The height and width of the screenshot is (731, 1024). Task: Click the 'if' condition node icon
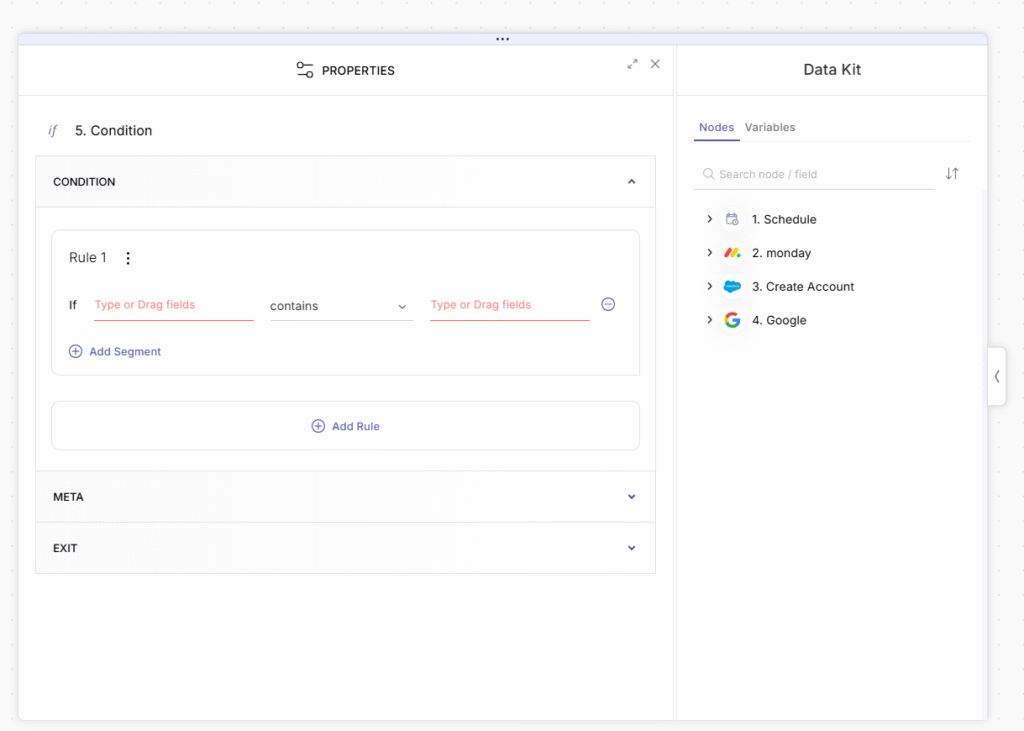(x=53, y=131)
